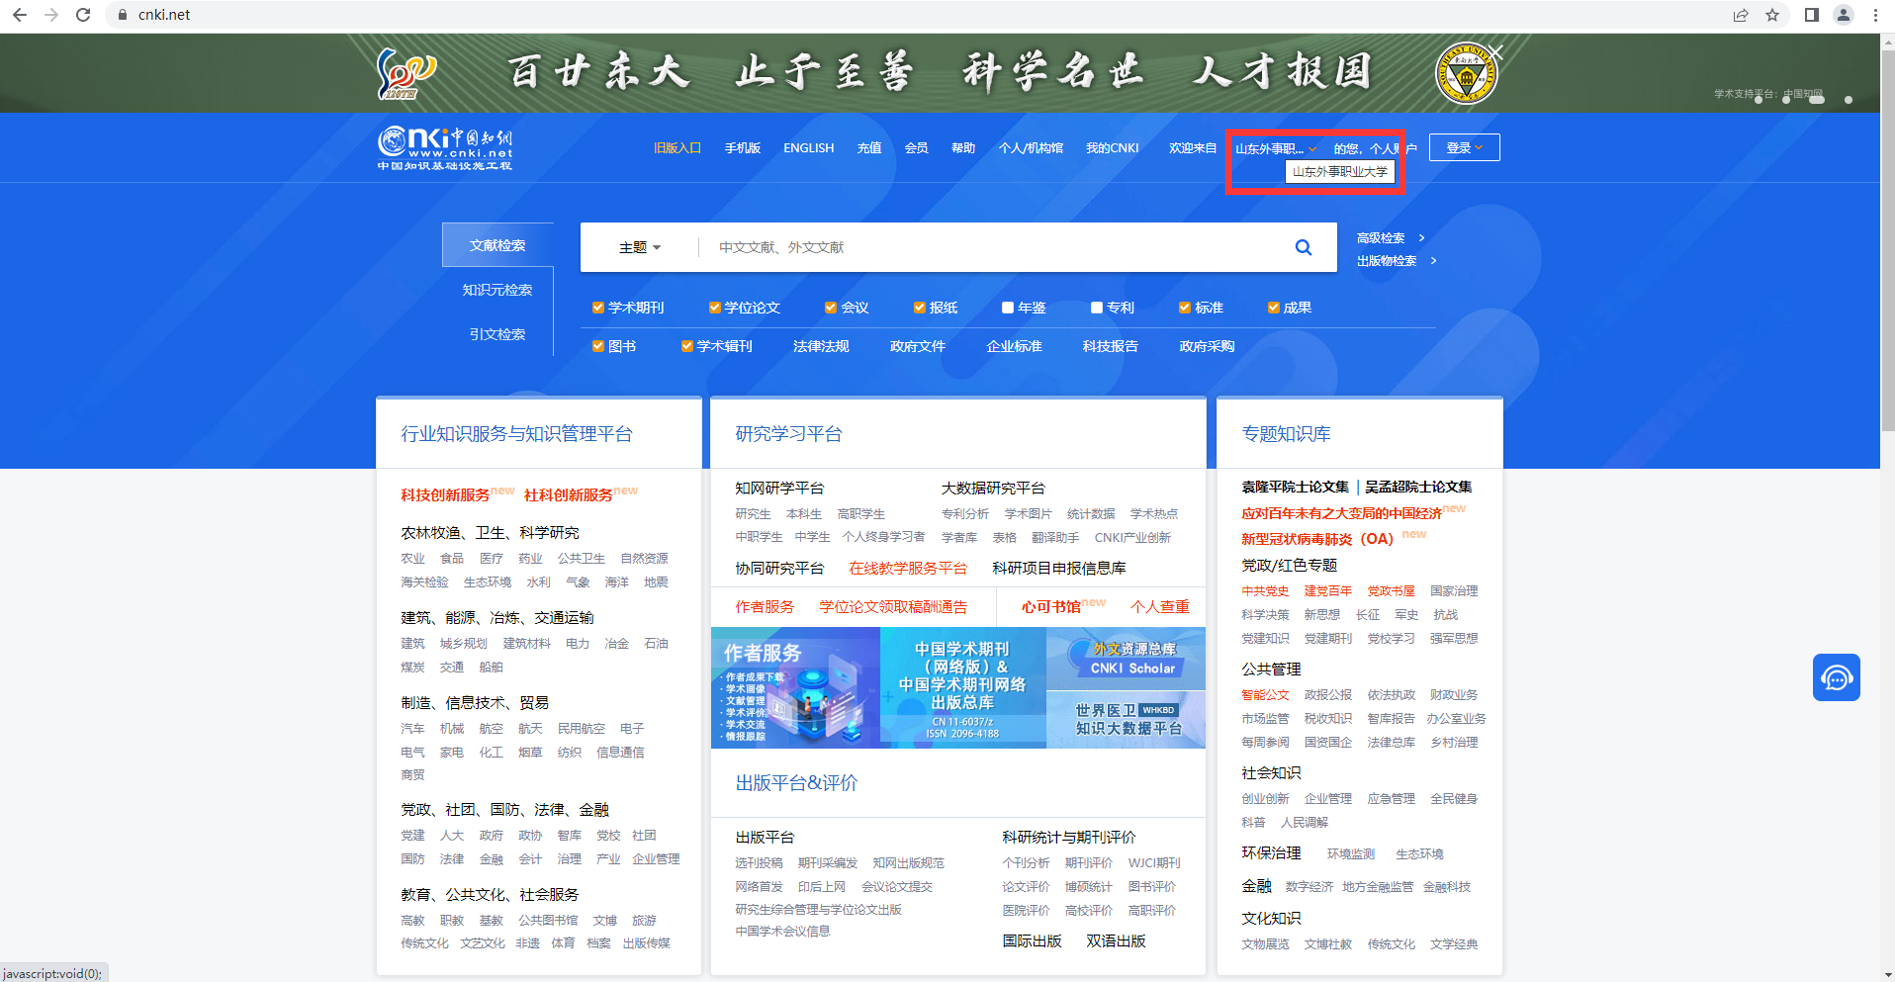Toggle the 学术期刊 checkbox

coord(598,308)
